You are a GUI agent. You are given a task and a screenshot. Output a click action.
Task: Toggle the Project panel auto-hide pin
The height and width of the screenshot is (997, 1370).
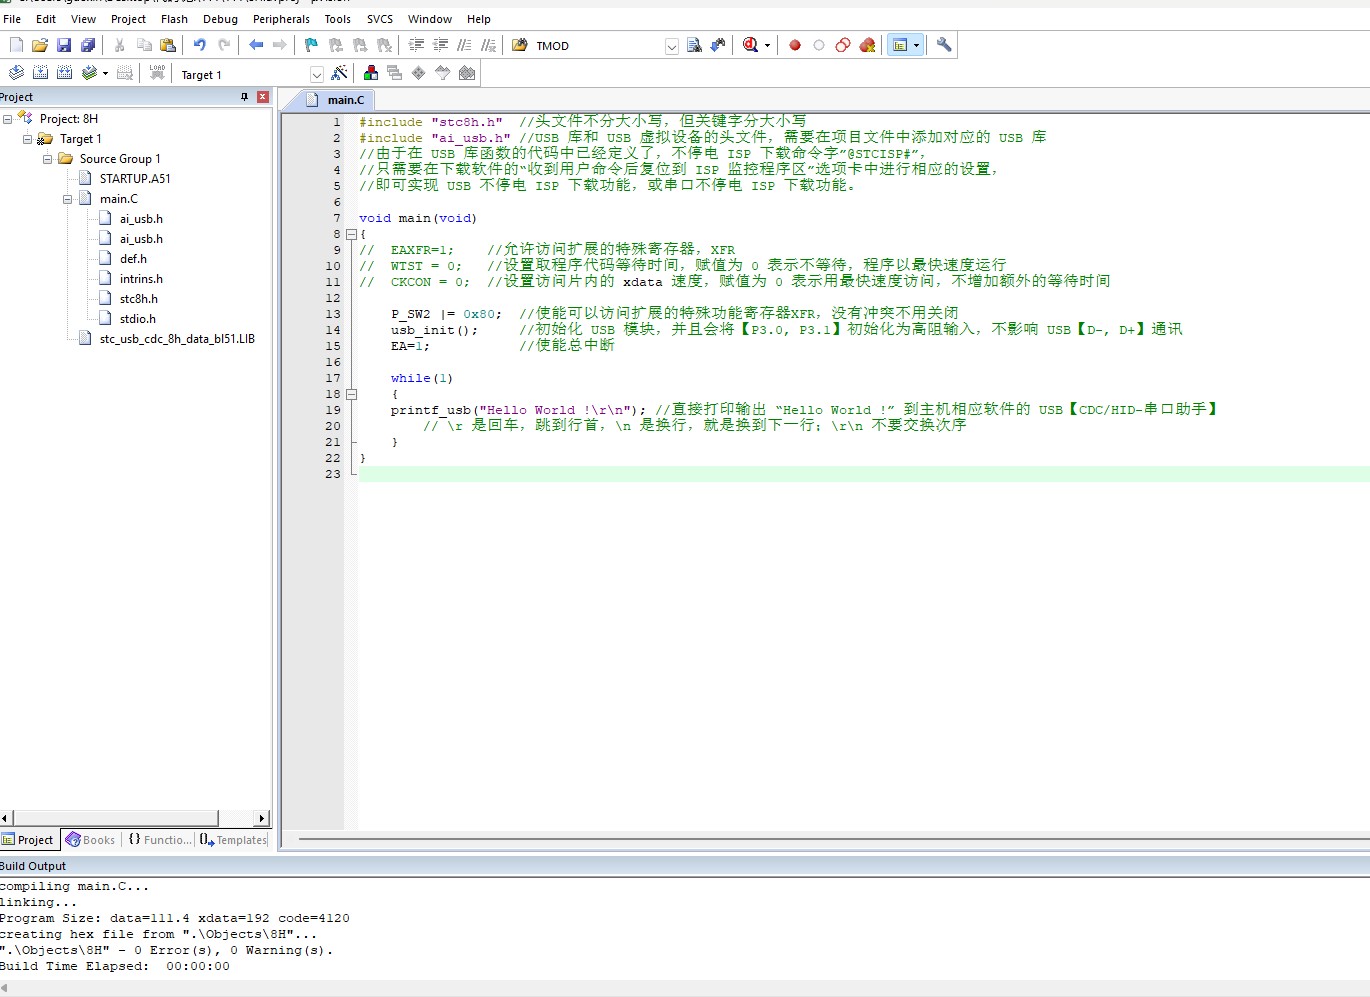point(244,97)
